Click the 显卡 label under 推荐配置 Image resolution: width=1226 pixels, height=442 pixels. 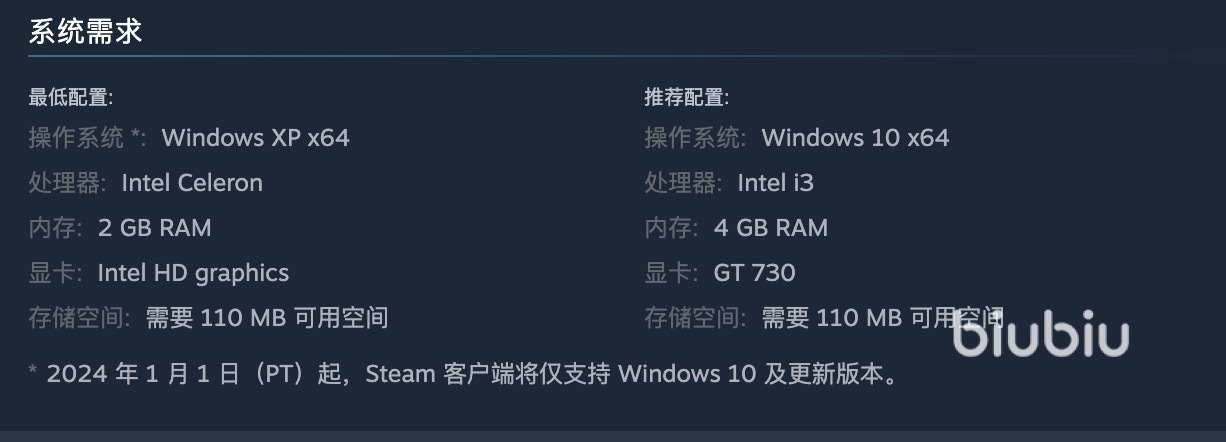pos(669,273)
